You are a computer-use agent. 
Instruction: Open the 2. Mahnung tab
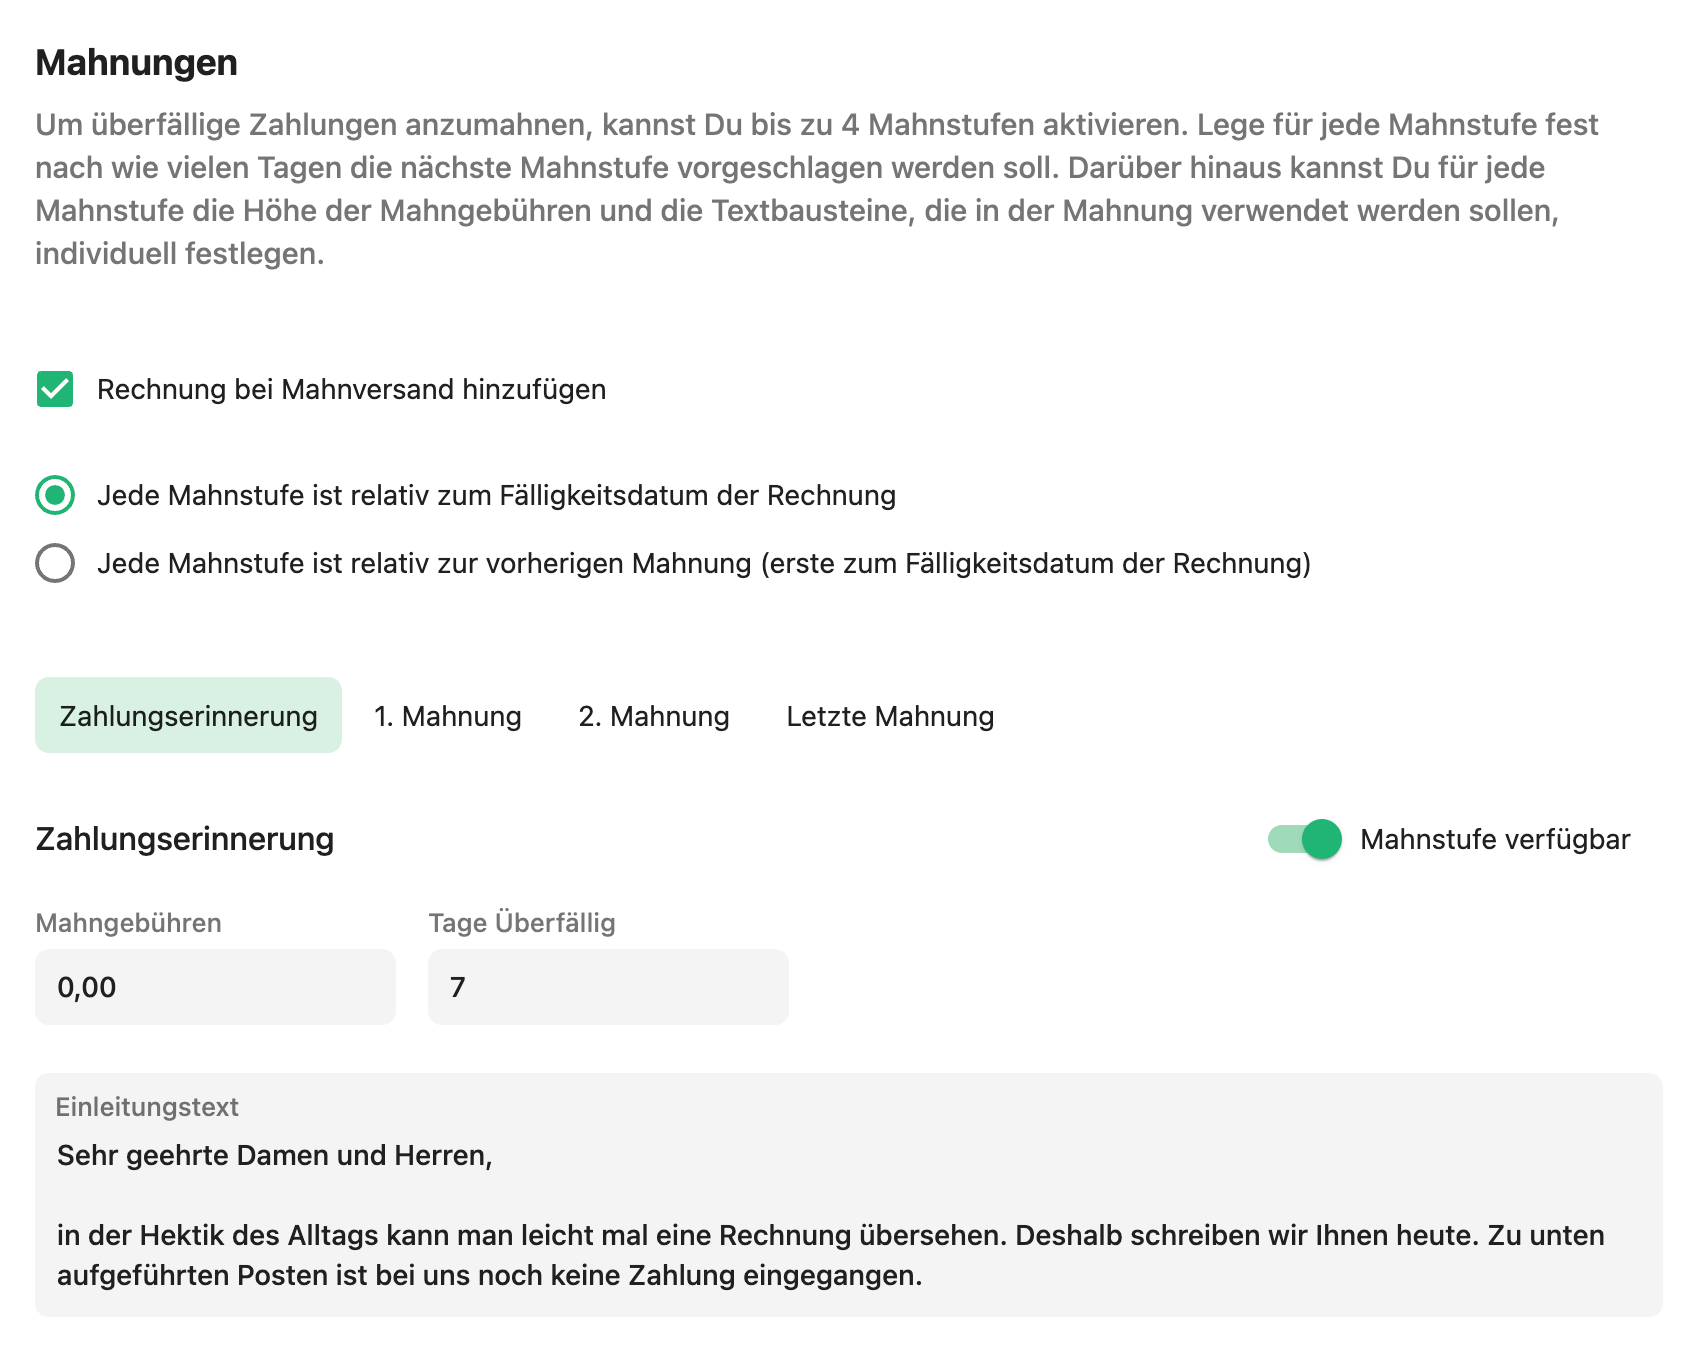click(654, 716)
